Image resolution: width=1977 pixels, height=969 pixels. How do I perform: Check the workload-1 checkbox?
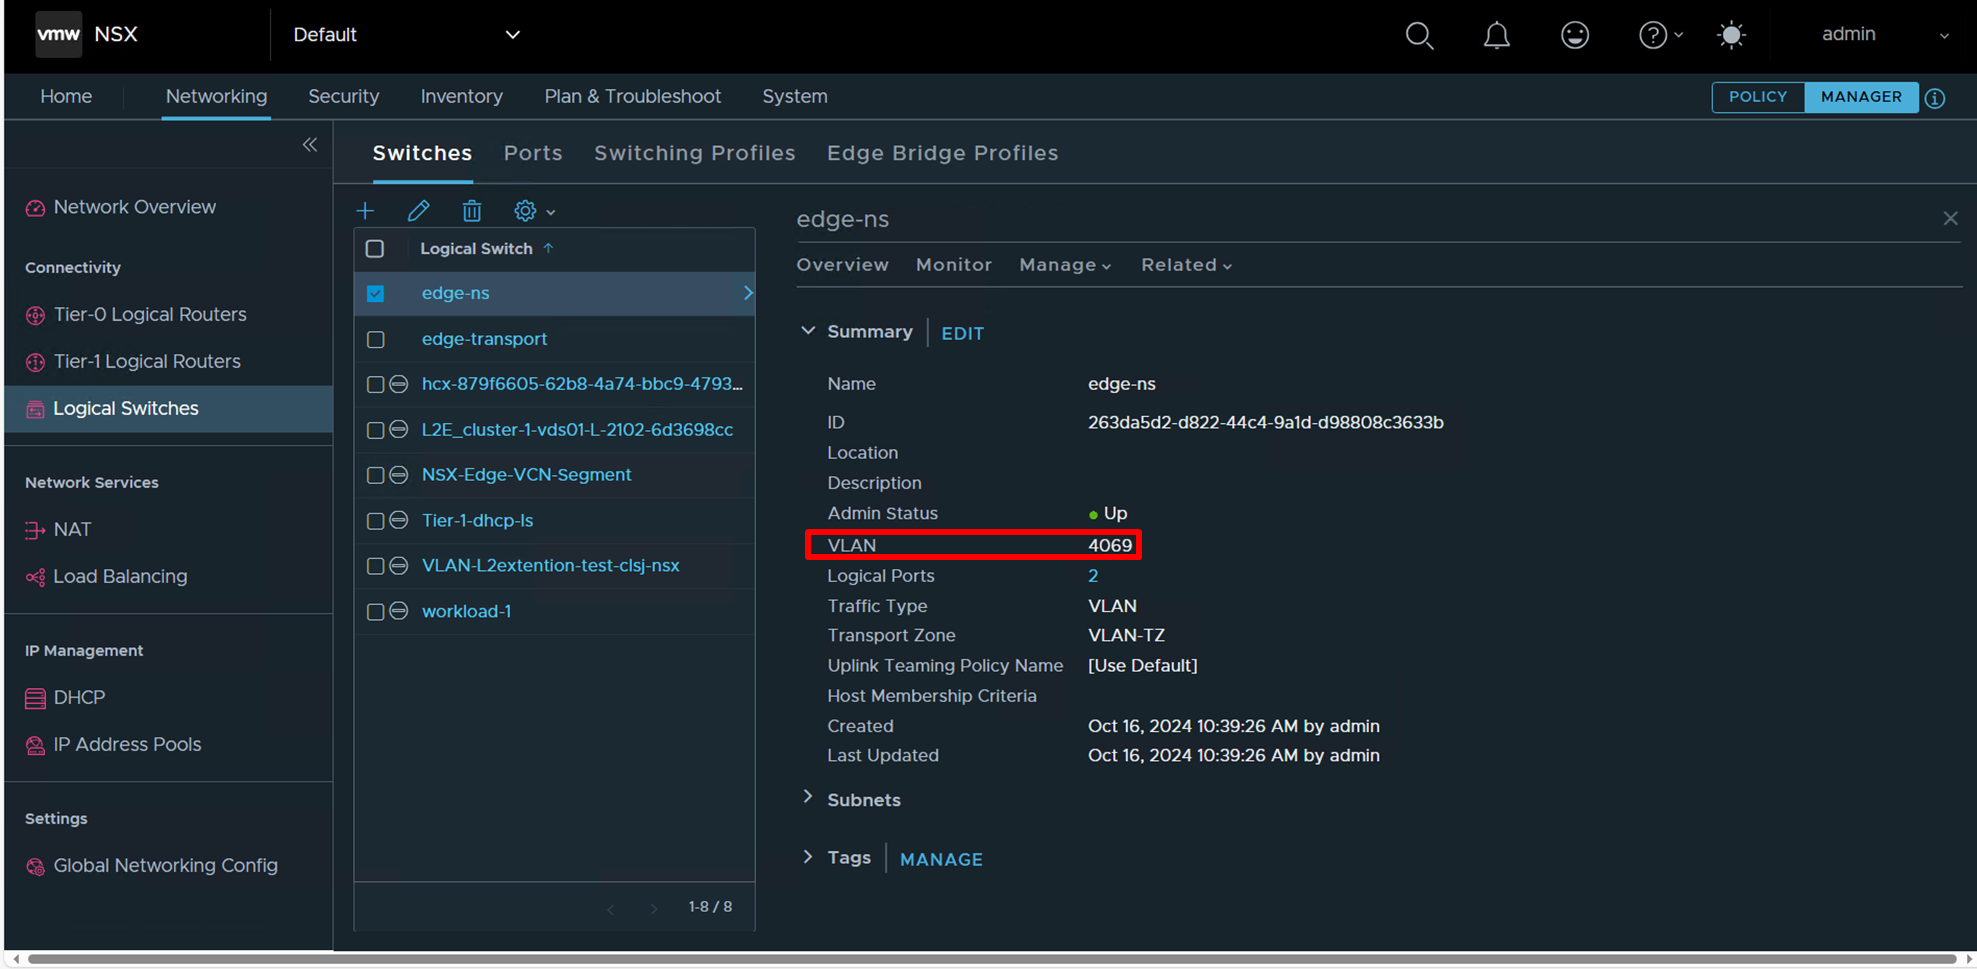pyautogui.click(x=376, y=611)
